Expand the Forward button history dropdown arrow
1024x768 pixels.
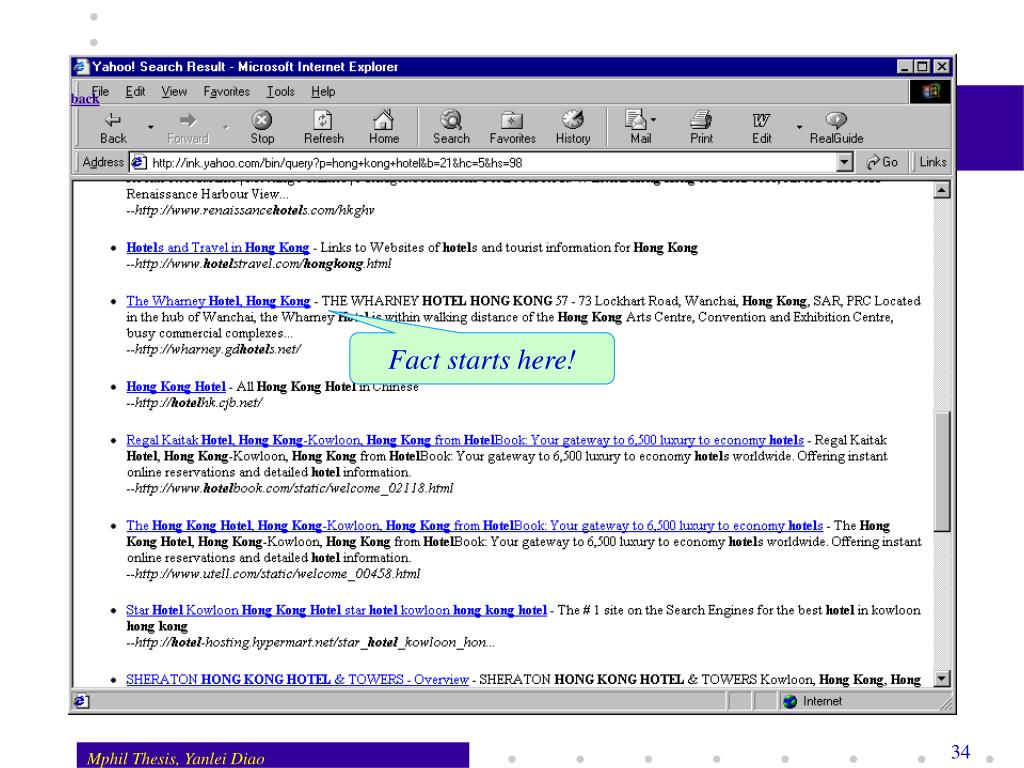pyautogui.click(x=226, y=127)
